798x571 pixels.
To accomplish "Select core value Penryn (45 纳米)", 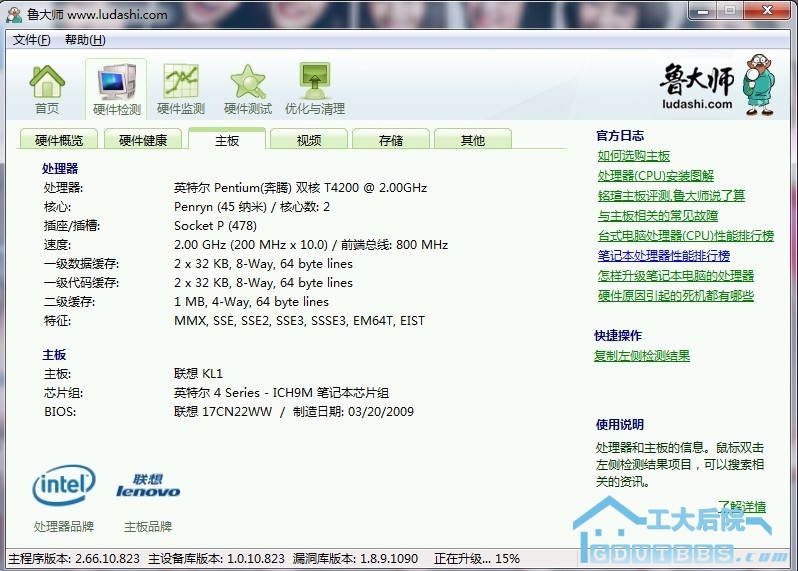I will [252, 207].
